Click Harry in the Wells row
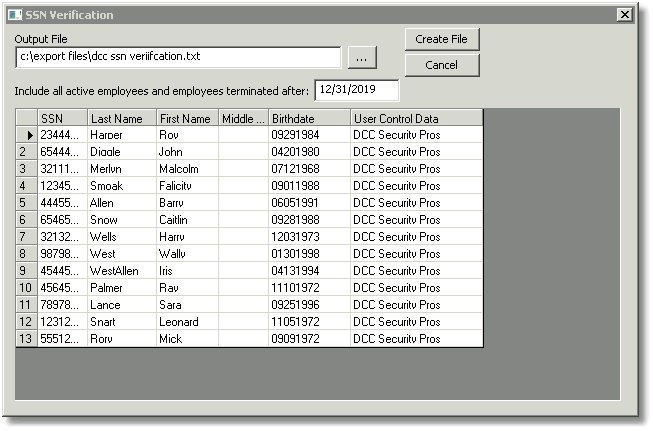 [x=187, y=237]
